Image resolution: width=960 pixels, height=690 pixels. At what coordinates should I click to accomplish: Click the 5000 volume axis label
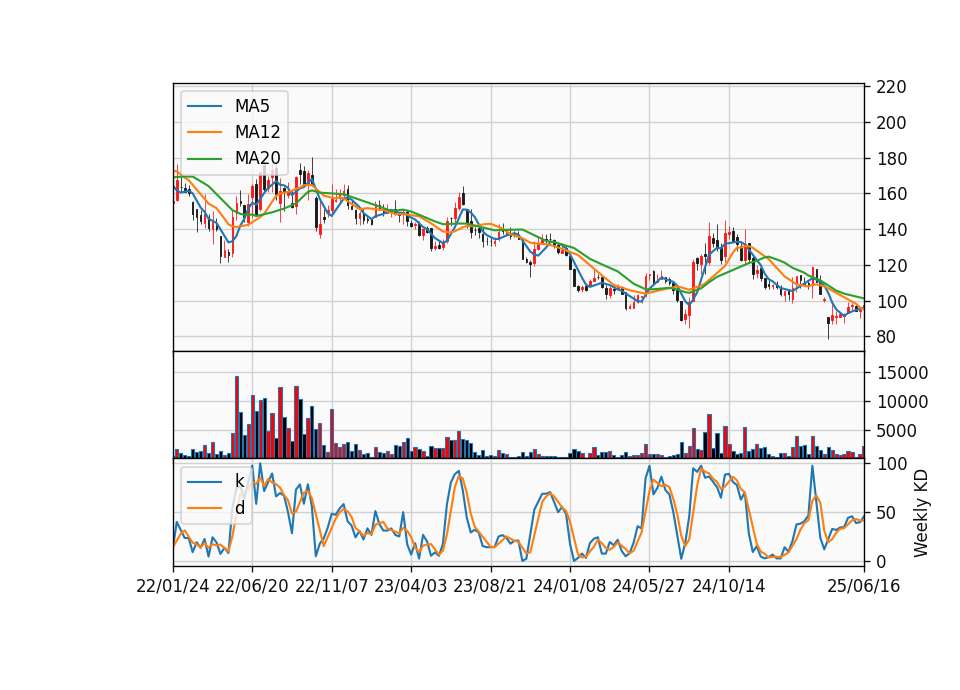(x=897, y=430)
